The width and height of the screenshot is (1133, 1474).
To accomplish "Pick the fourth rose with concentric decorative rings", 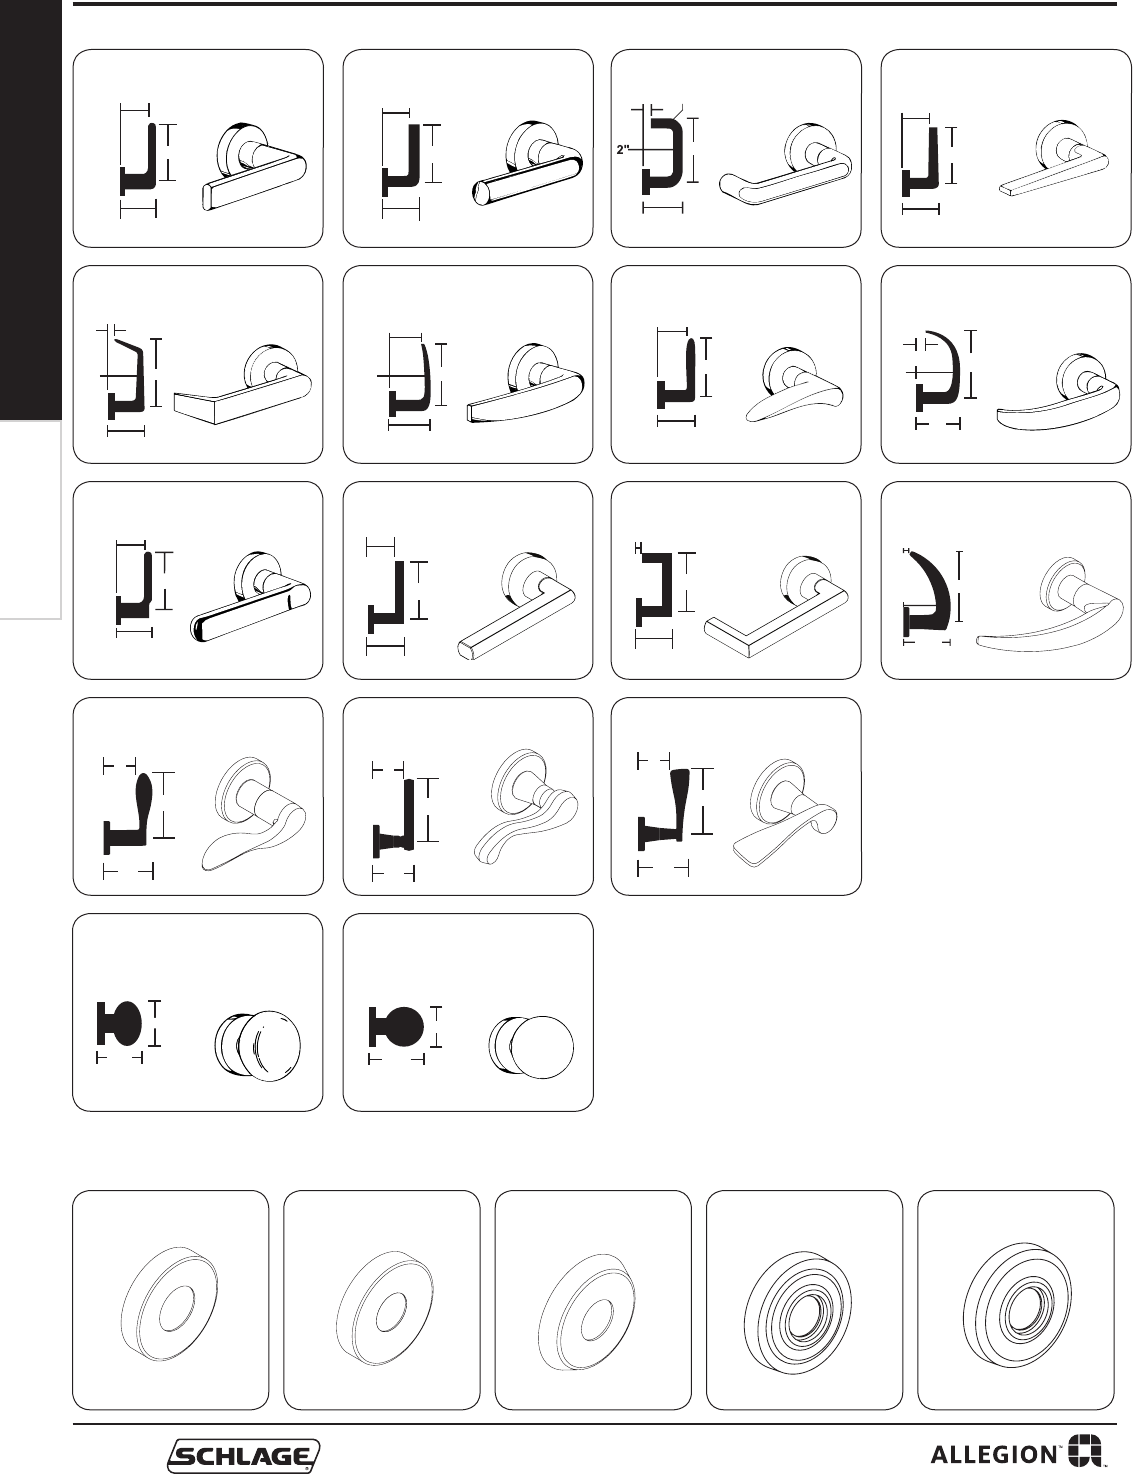I will coord(804,1300).
